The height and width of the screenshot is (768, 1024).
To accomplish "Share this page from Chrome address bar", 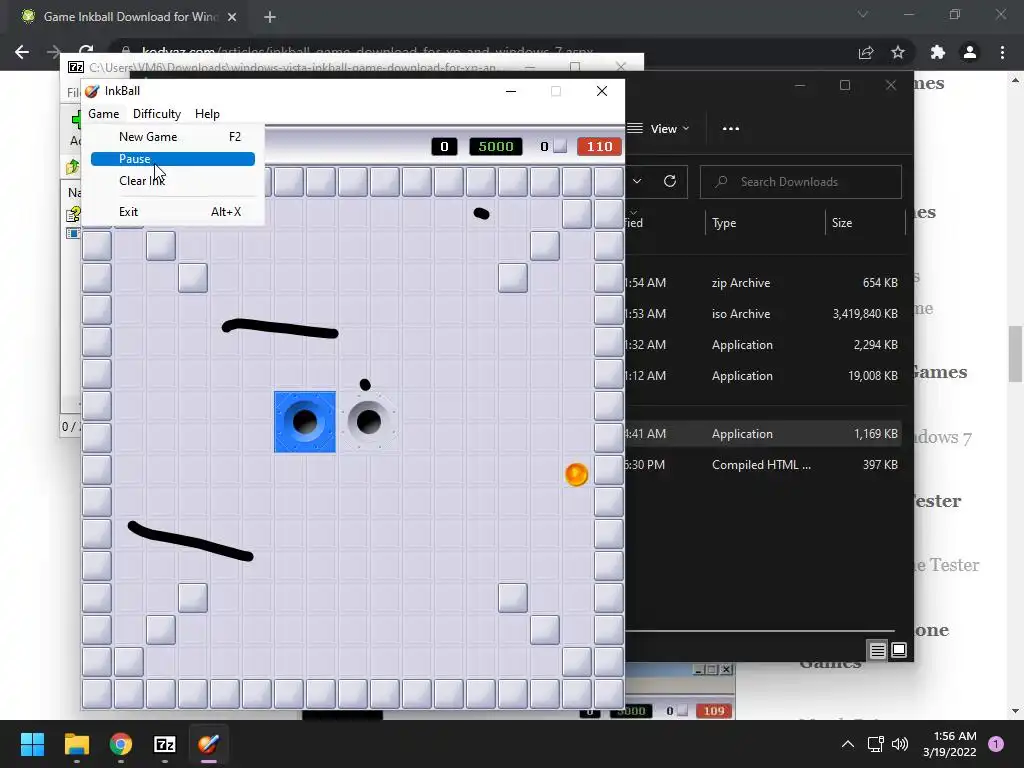I will pos(866,52).
